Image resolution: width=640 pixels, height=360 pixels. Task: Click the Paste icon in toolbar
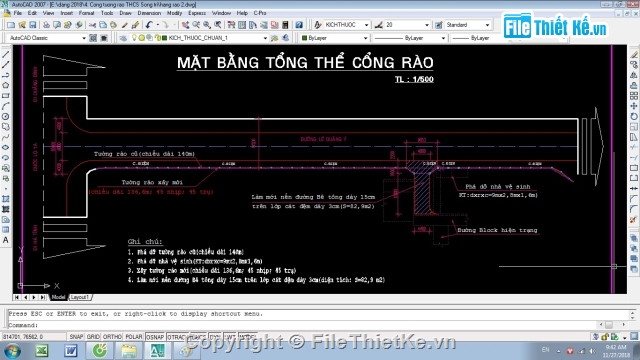point(113,25)
